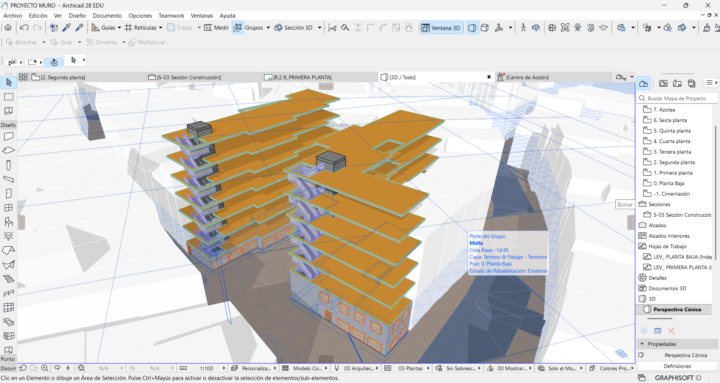Select Documentos 3D in the project map

click(x=667, y=288)
